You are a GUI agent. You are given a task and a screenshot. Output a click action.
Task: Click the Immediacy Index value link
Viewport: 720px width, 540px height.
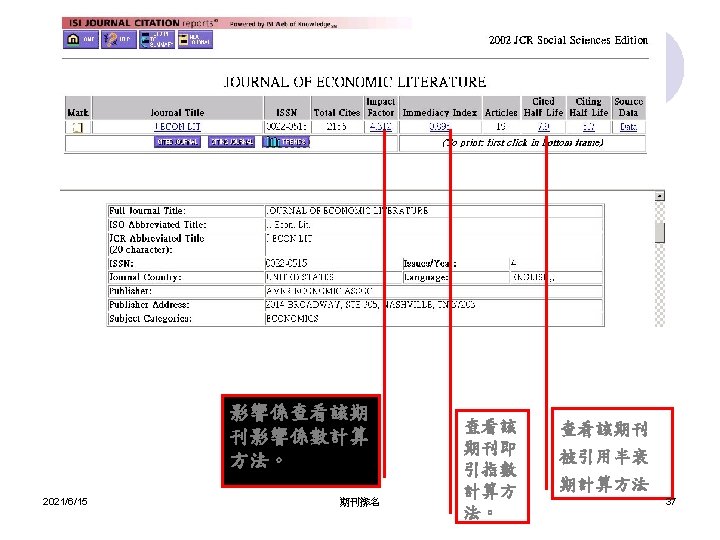(440, 127)
